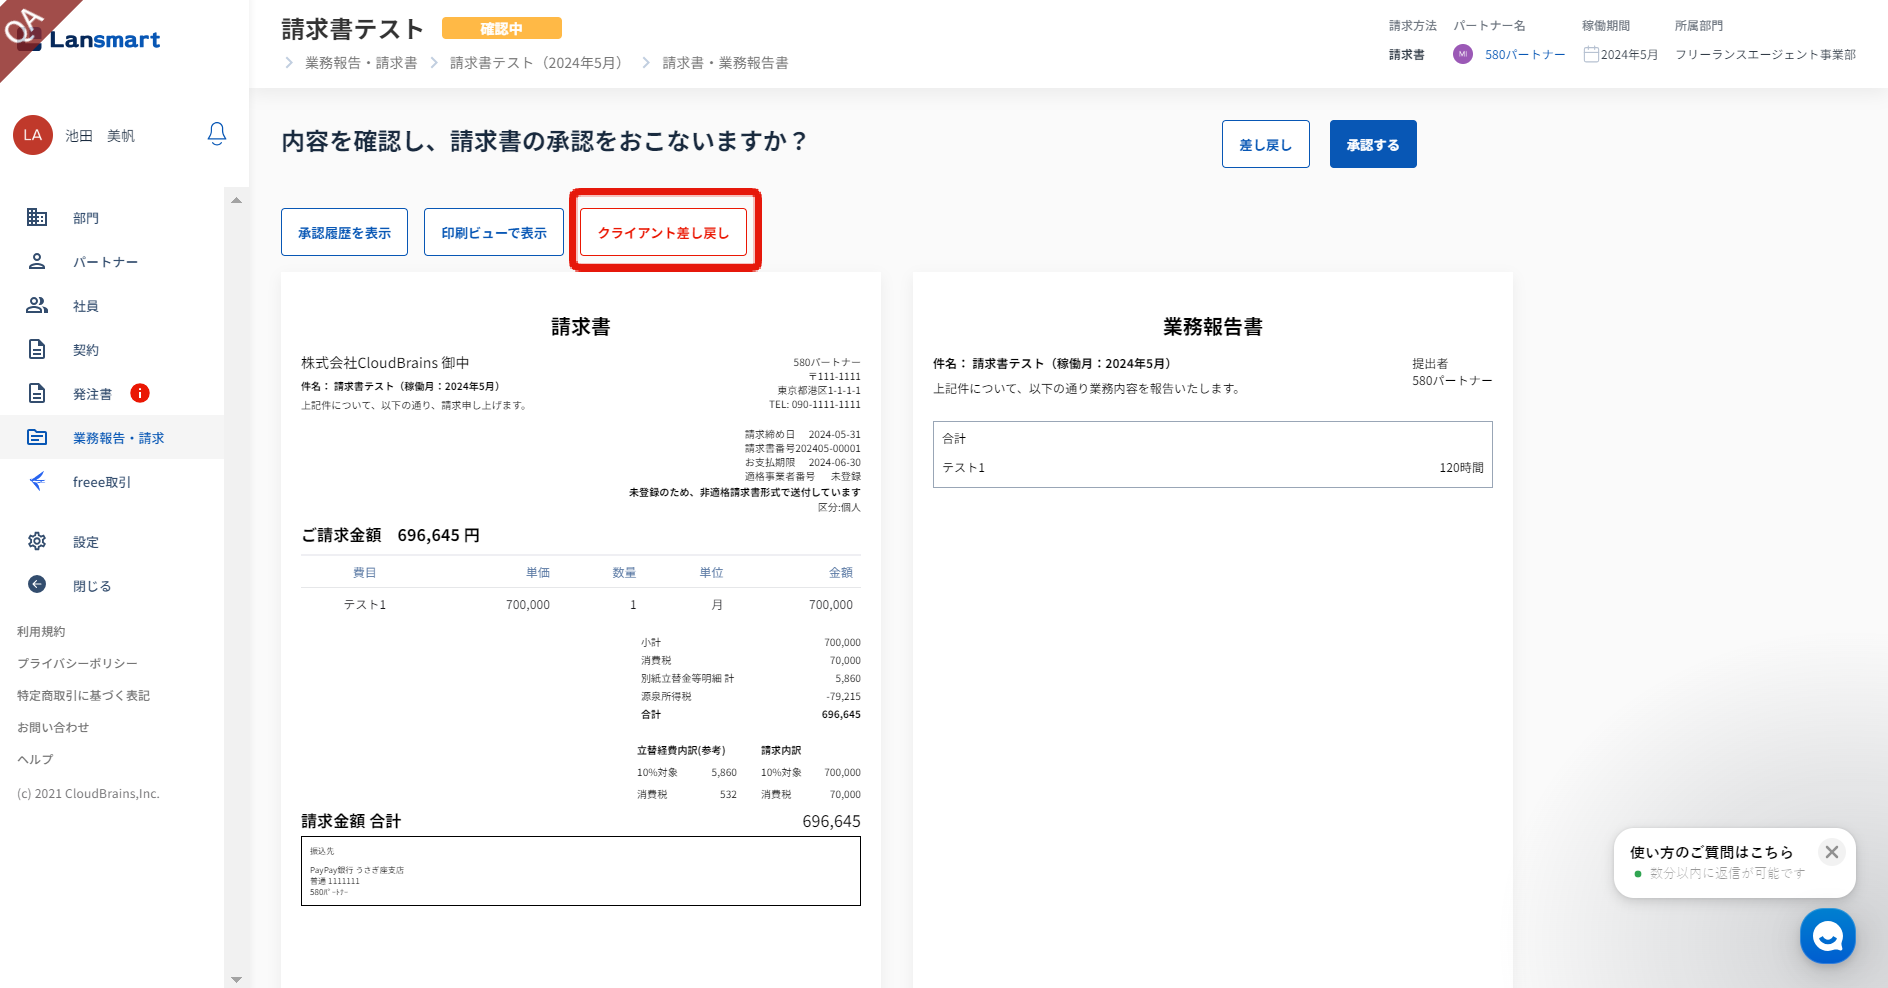
Task: Open 契約 menu item
Action: [86, 350]
